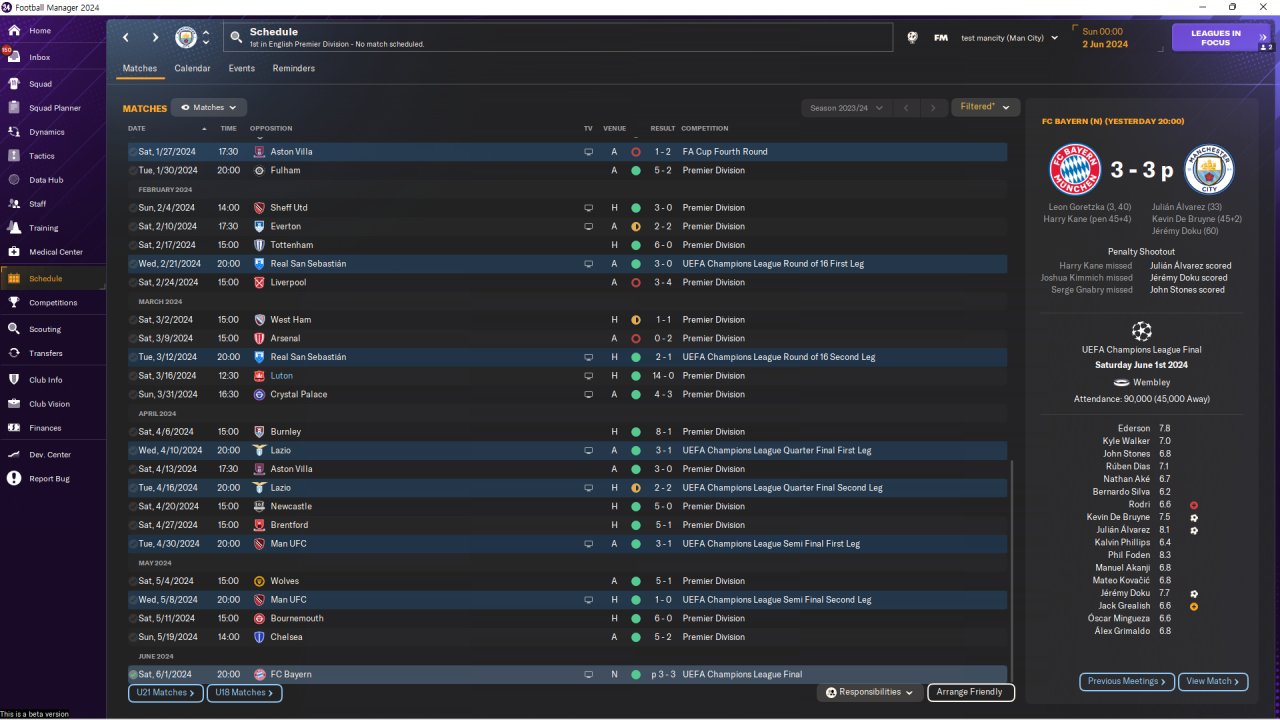This screenshot has width=1280, height=720.
Task: Navigate back with the left arrow
Action: [126, 38]
